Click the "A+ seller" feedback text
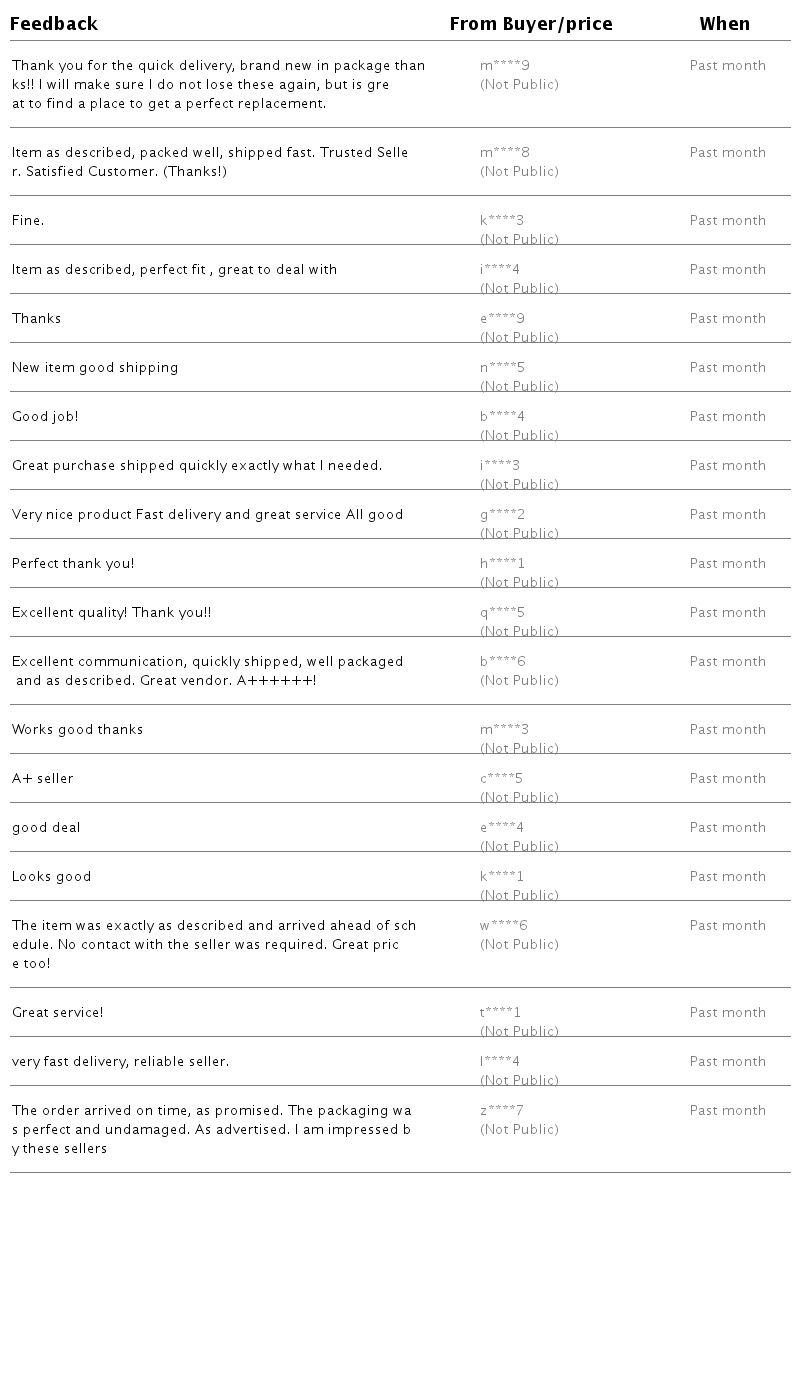 [43, 779]
